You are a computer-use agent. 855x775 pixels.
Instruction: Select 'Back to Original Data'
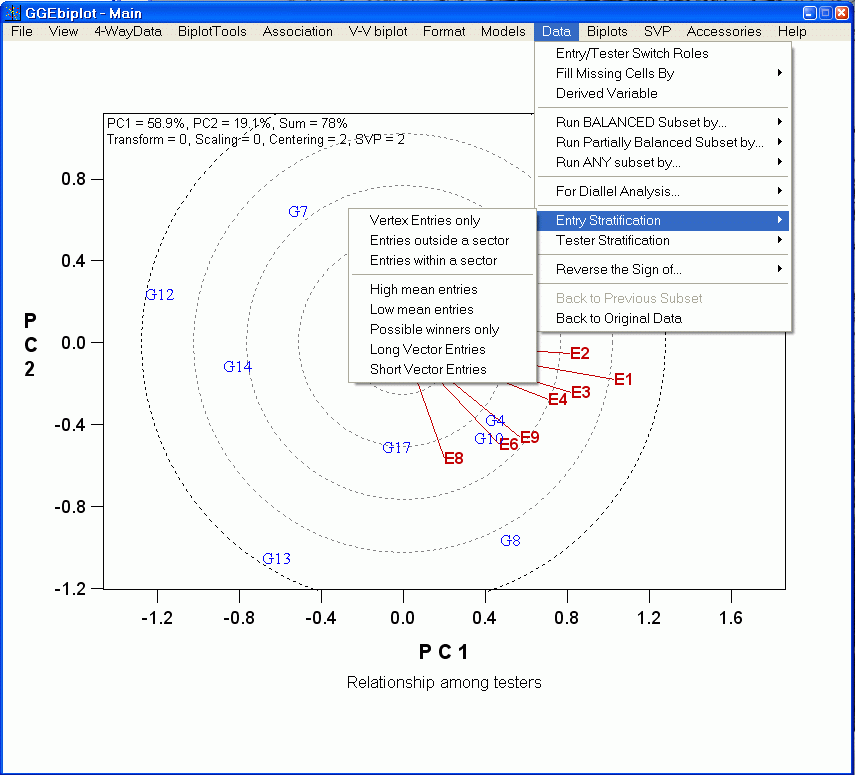[619, 318]
